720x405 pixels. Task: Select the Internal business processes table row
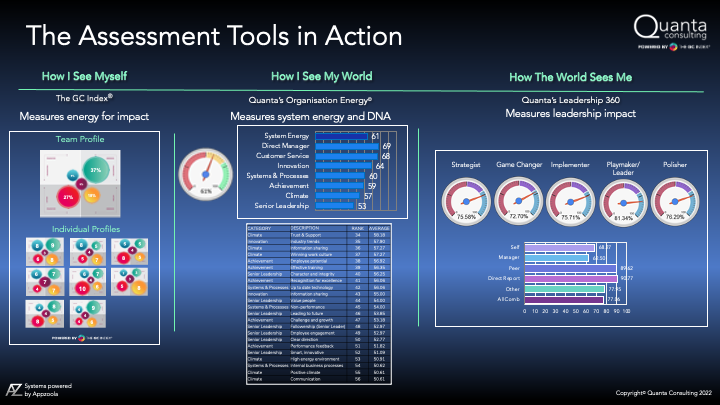[x=319, y=366]
